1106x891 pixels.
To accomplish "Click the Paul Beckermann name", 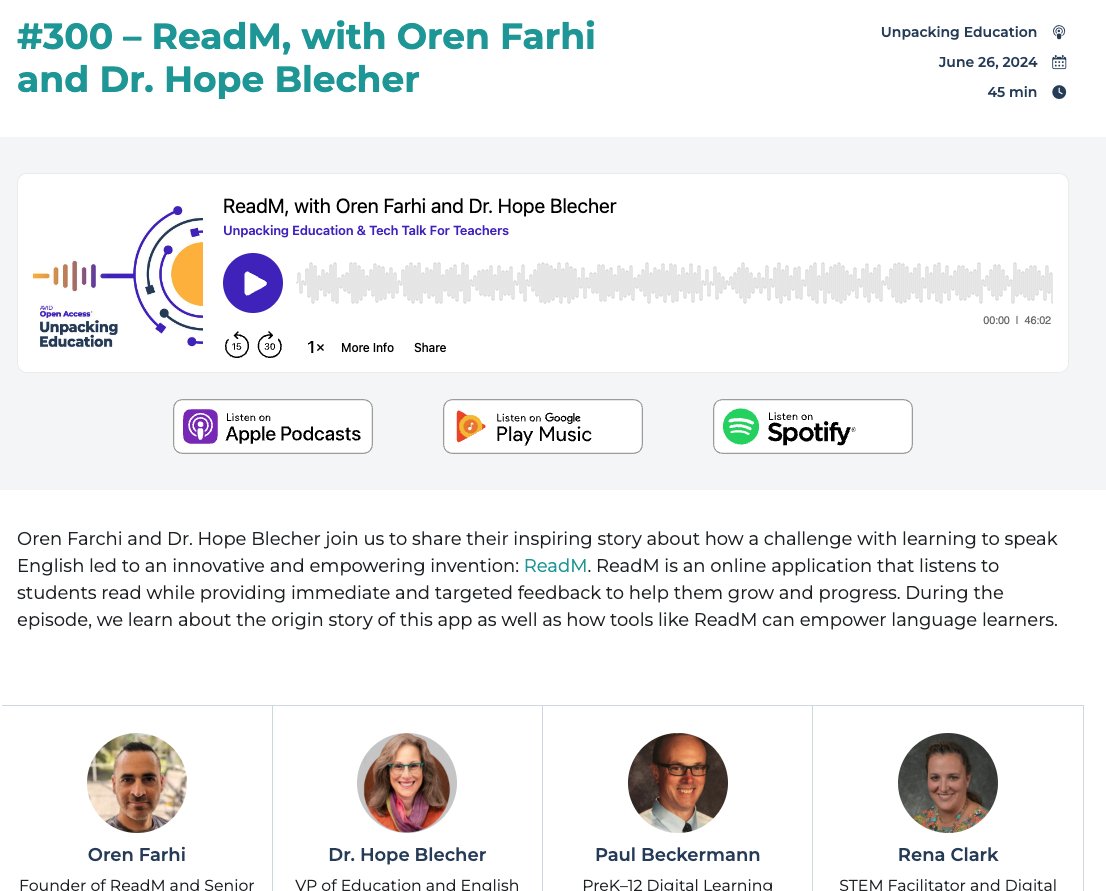I will point(677,854).
